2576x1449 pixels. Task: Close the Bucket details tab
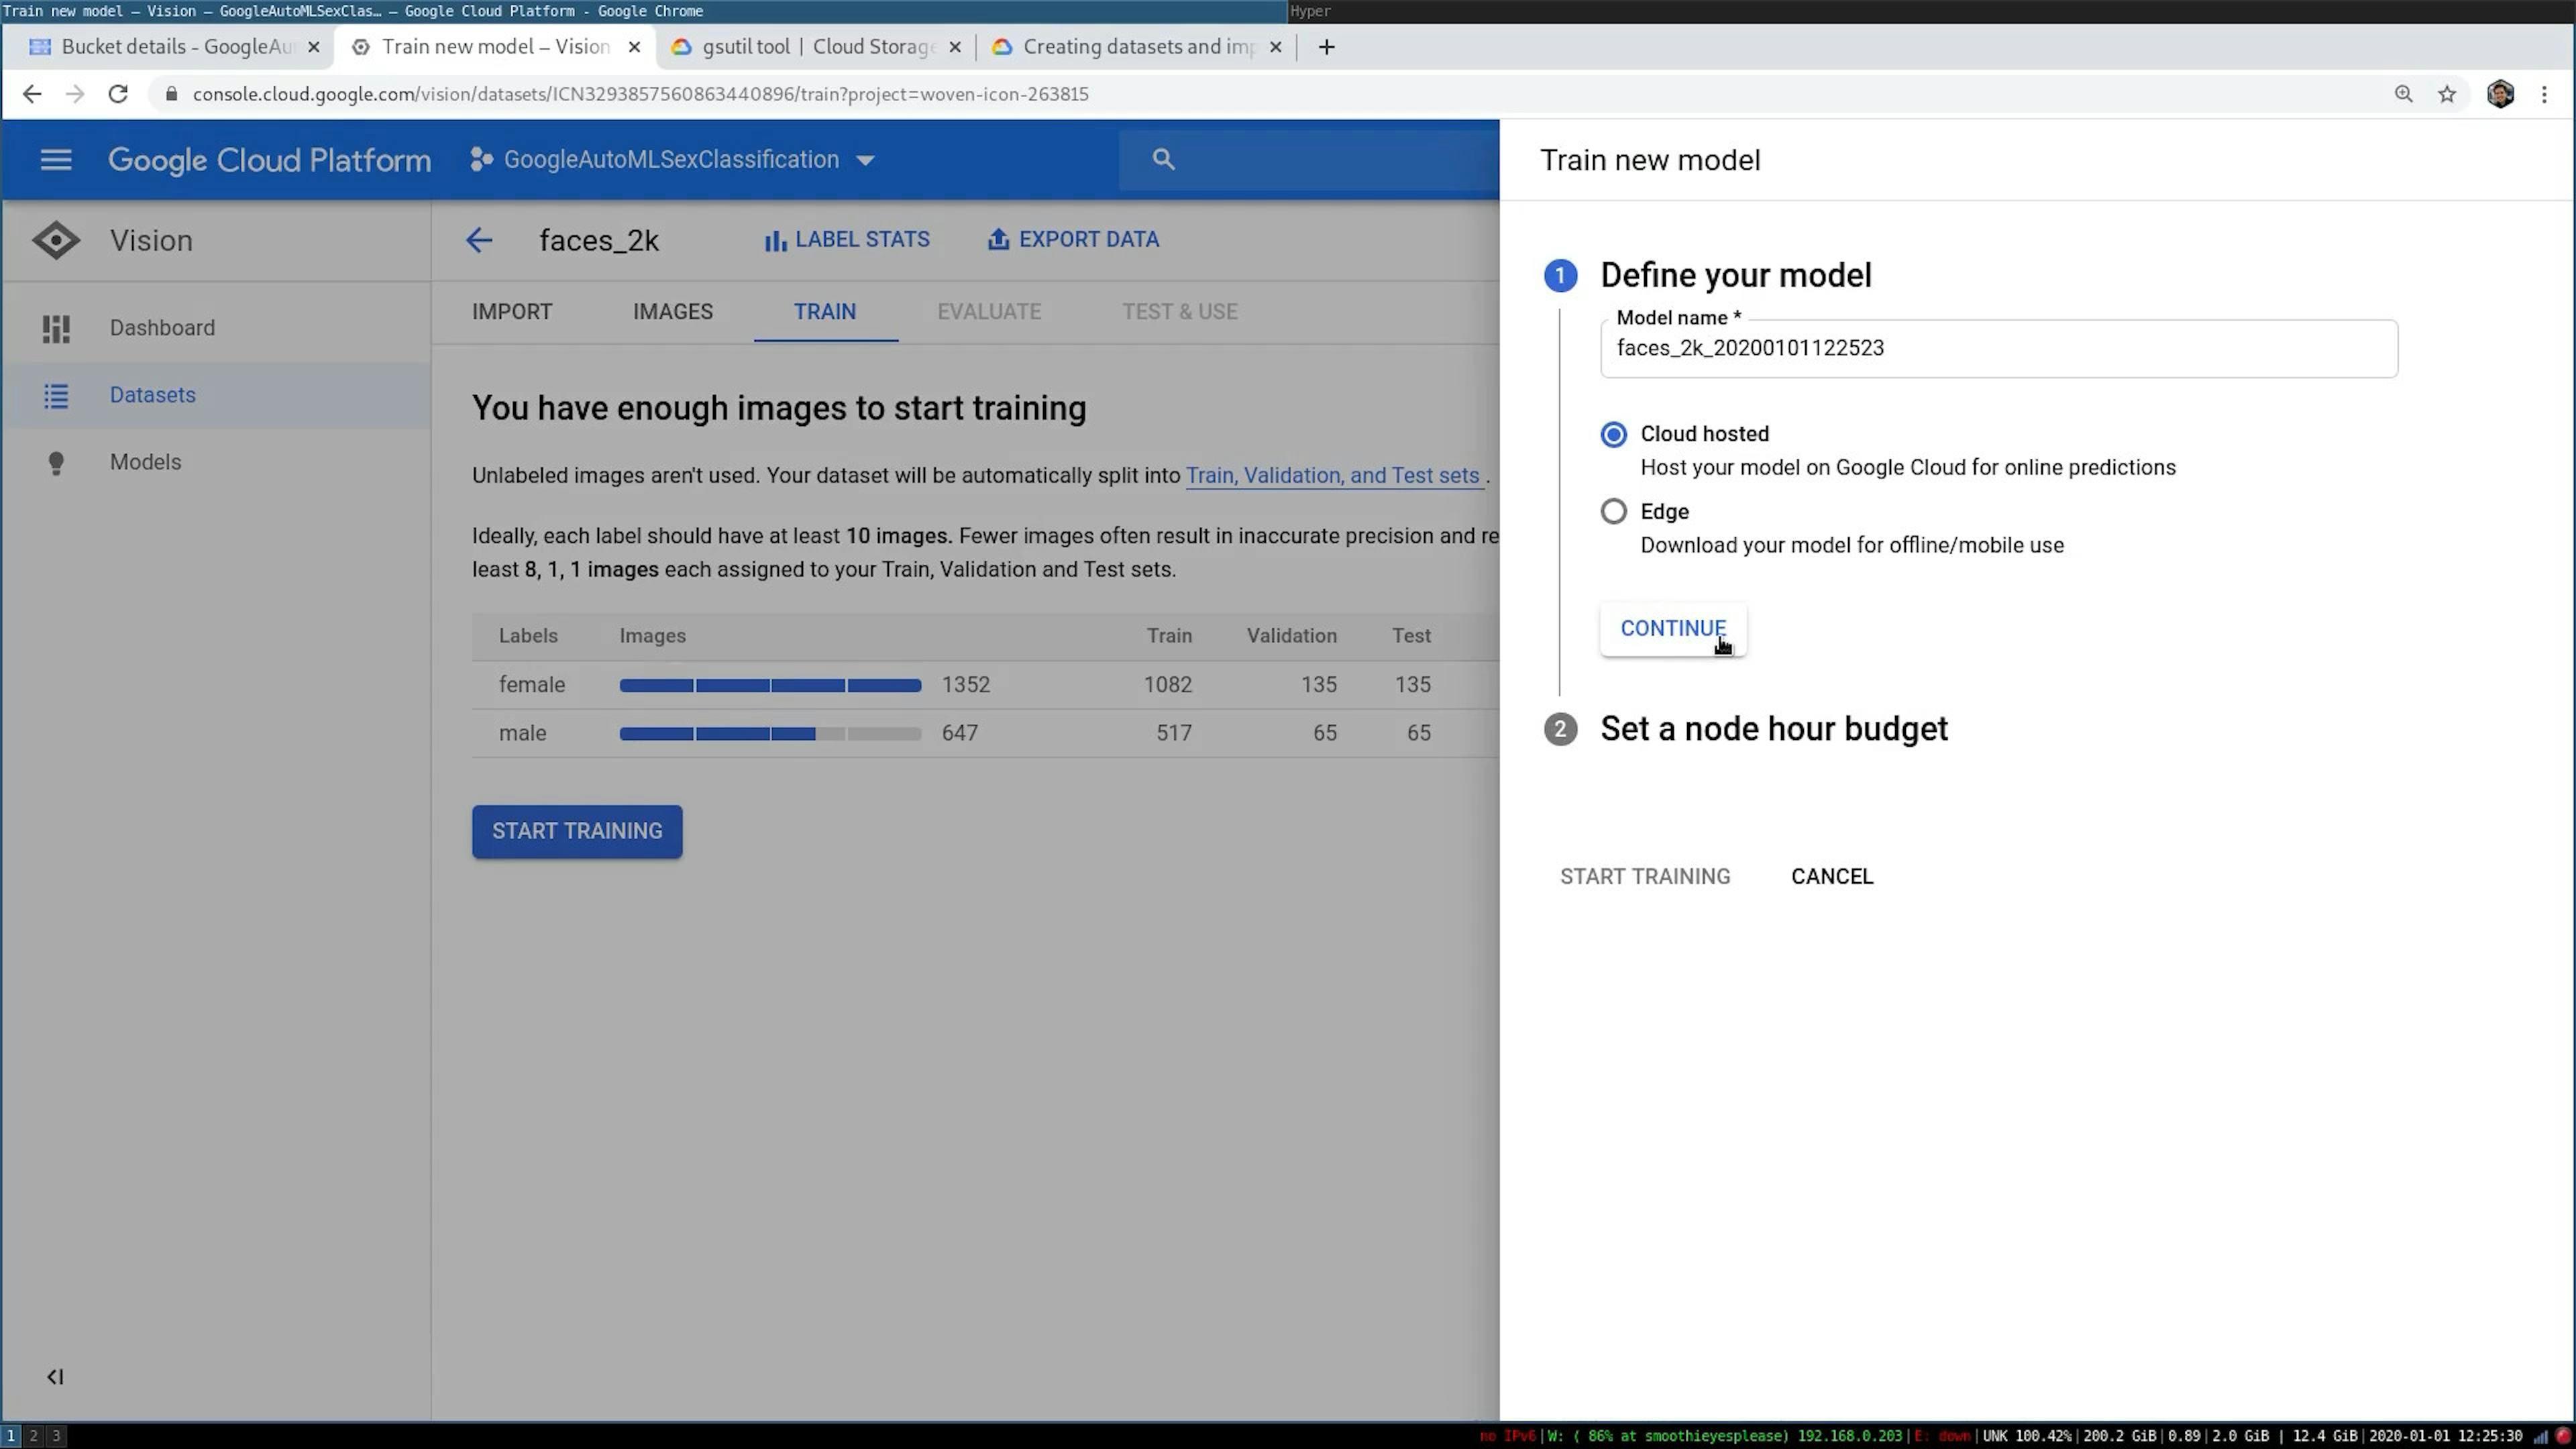[313, 47]
